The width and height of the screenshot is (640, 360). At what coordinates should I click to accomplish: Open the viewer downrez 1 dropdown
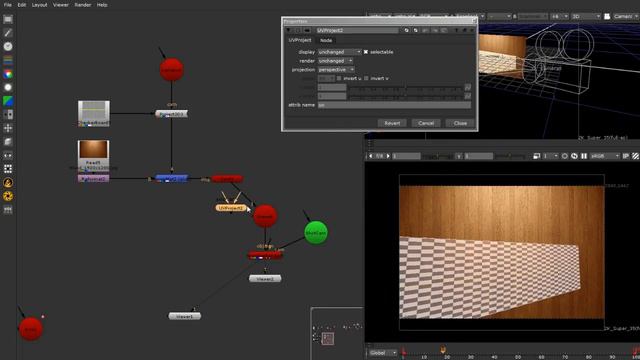coord(551,156)
